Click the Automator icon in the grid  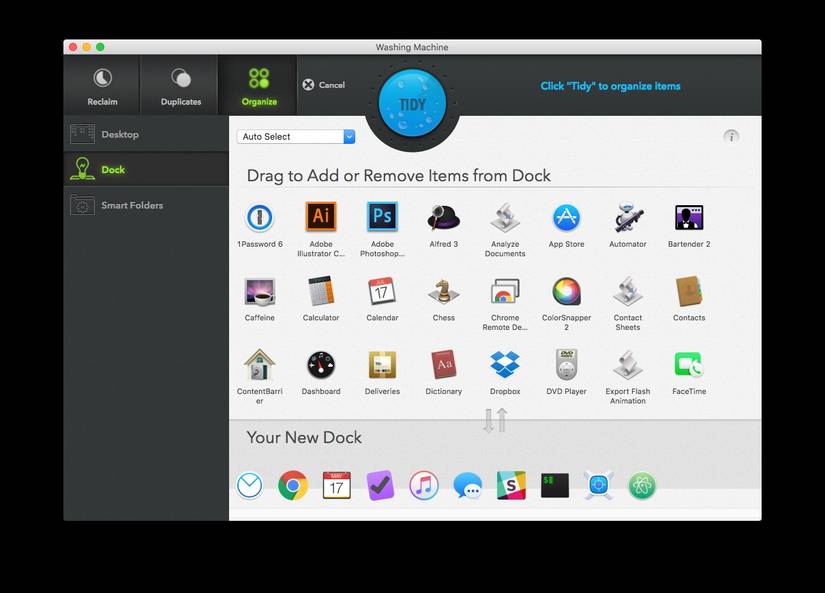[627, 219]
